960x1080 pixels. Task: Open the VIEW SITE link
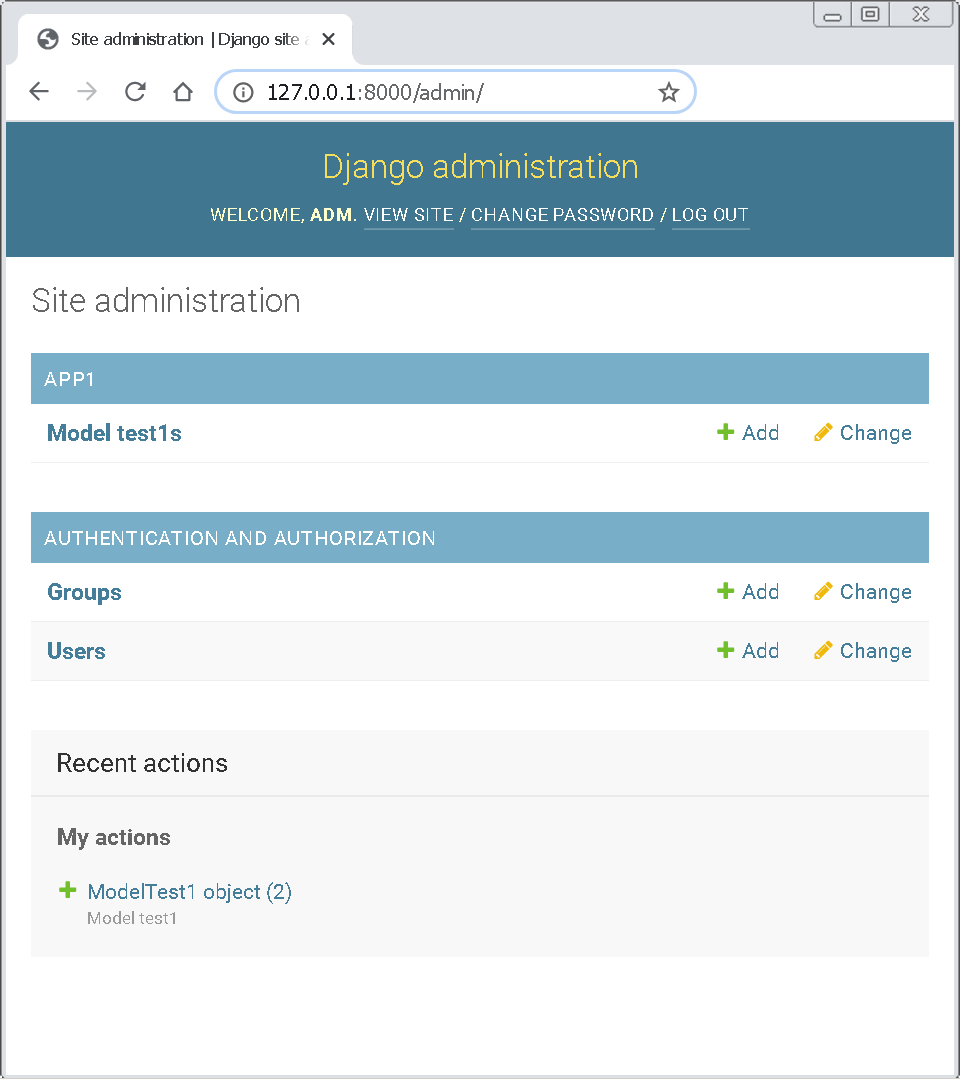coord(408,215)
